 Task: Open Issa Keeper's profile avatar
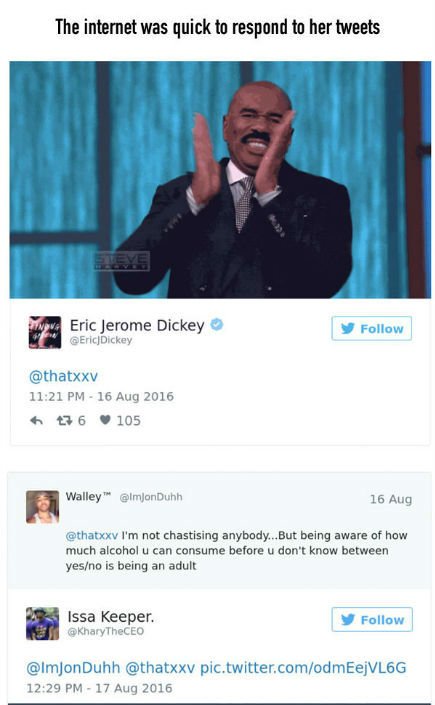(x=42, y=623)
